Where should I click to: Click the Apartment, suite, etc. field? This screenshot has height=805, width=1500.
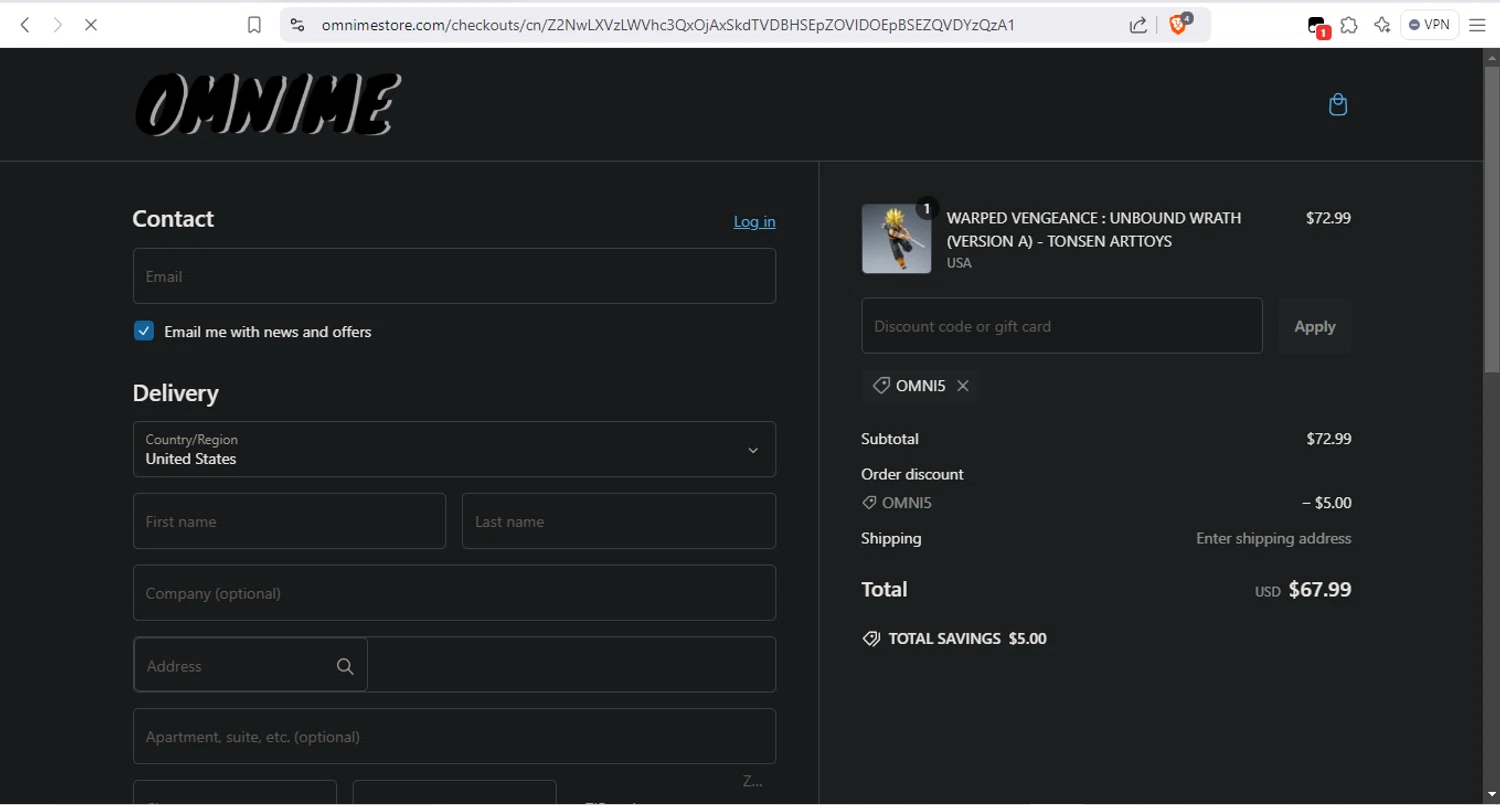coord(454,737)
